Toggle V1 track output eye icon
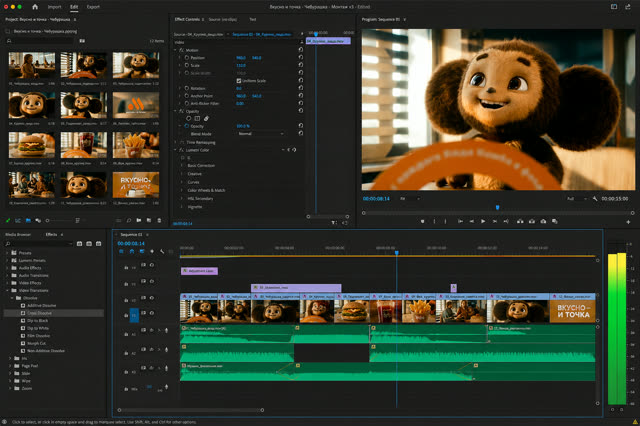Image resolution: width=640 pixels, height=426 pixels. 152,313
